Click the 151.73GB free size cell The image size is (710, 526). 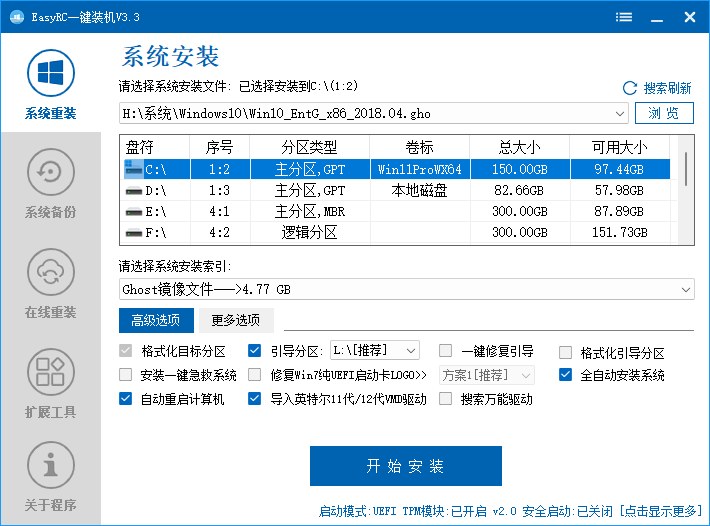(620, 233)
